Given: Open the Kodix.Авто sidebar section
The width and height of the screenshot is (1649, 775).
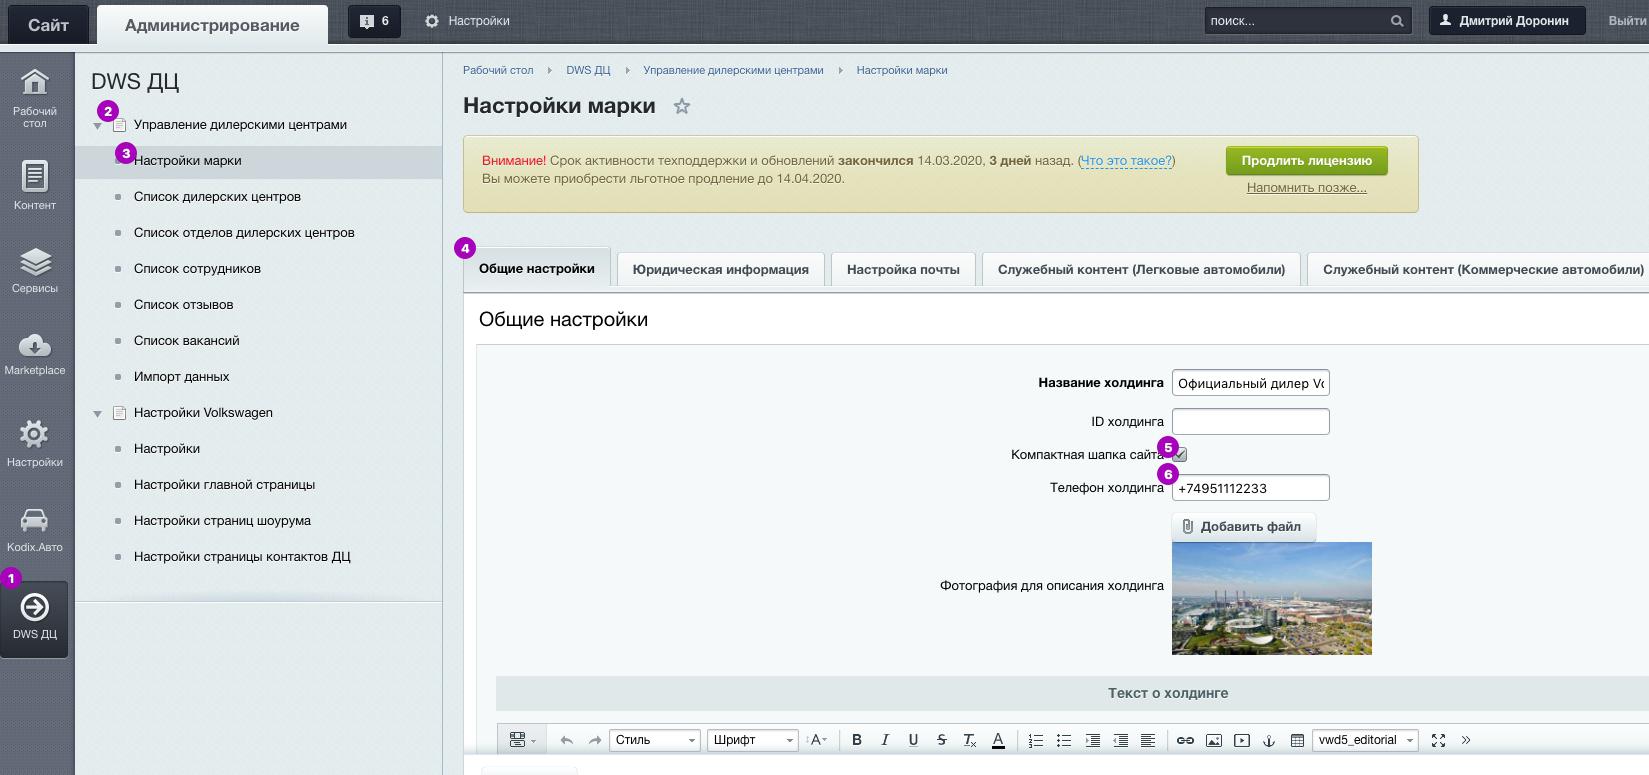Looking at the screenshot, I should coord(35,530).
